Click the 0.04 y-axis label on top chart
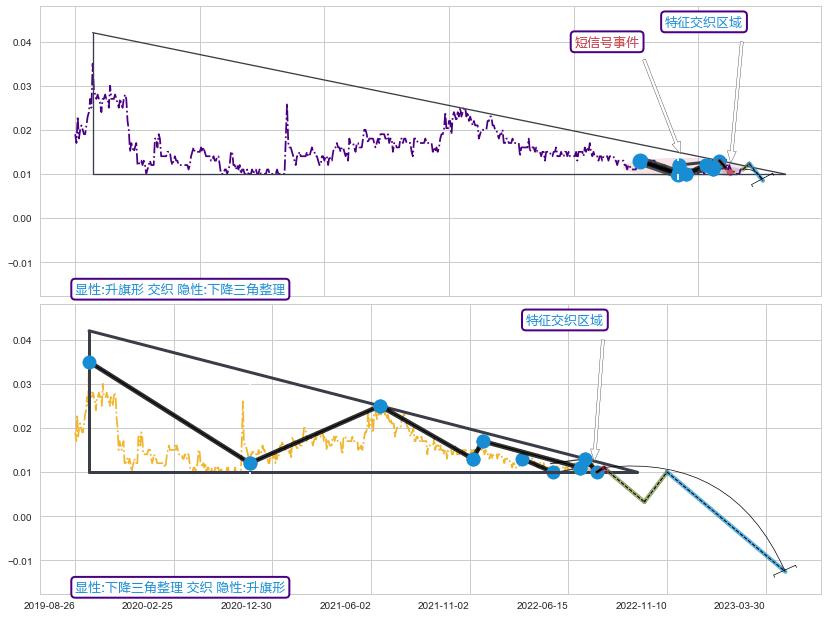828x617 pixels. 22,43
